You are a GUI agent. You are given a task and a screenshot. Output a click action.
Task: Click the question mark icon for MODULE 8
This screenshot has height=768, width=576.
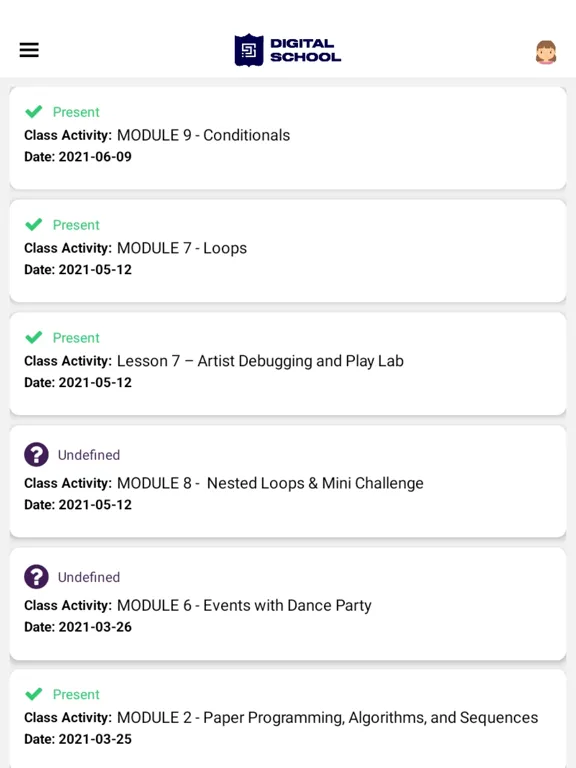[36, 455]
